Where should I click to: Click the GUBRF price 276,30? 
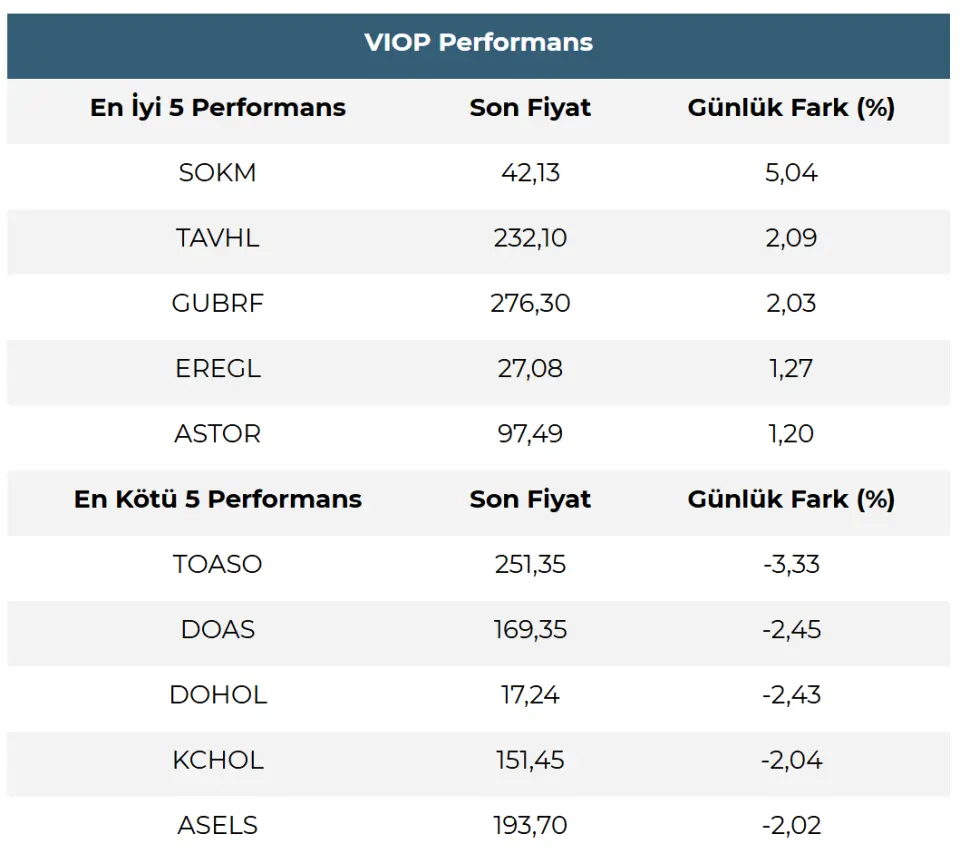530,303
